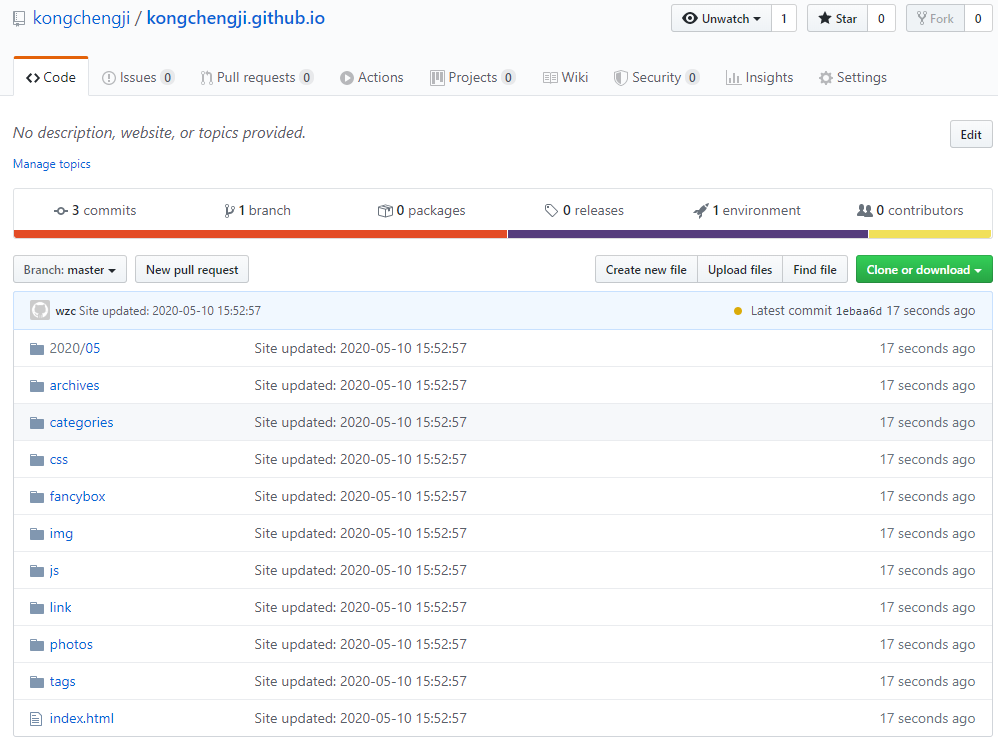Click the Wiki book icon
Screen dimensions: 998x746
pyautogui.click(x=551, y=78)
